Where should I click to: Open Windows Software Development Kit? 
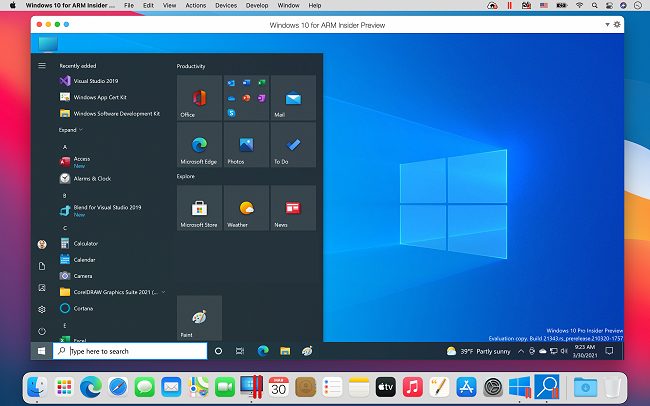point(112,113)
